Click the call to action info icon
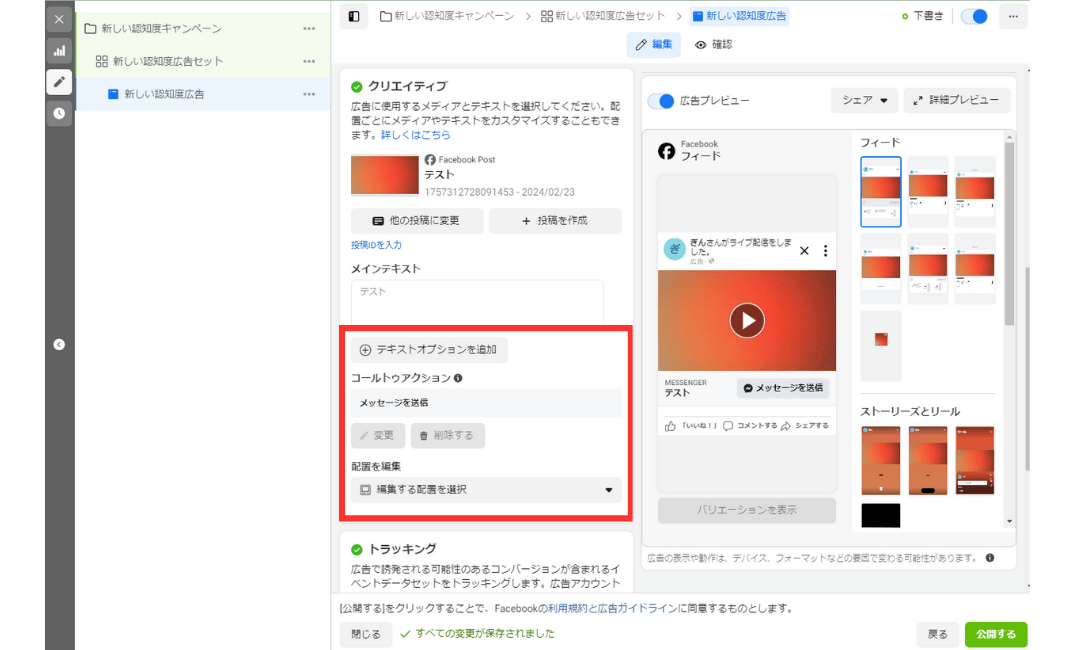Screen dimensions: 1075x650 458,379
